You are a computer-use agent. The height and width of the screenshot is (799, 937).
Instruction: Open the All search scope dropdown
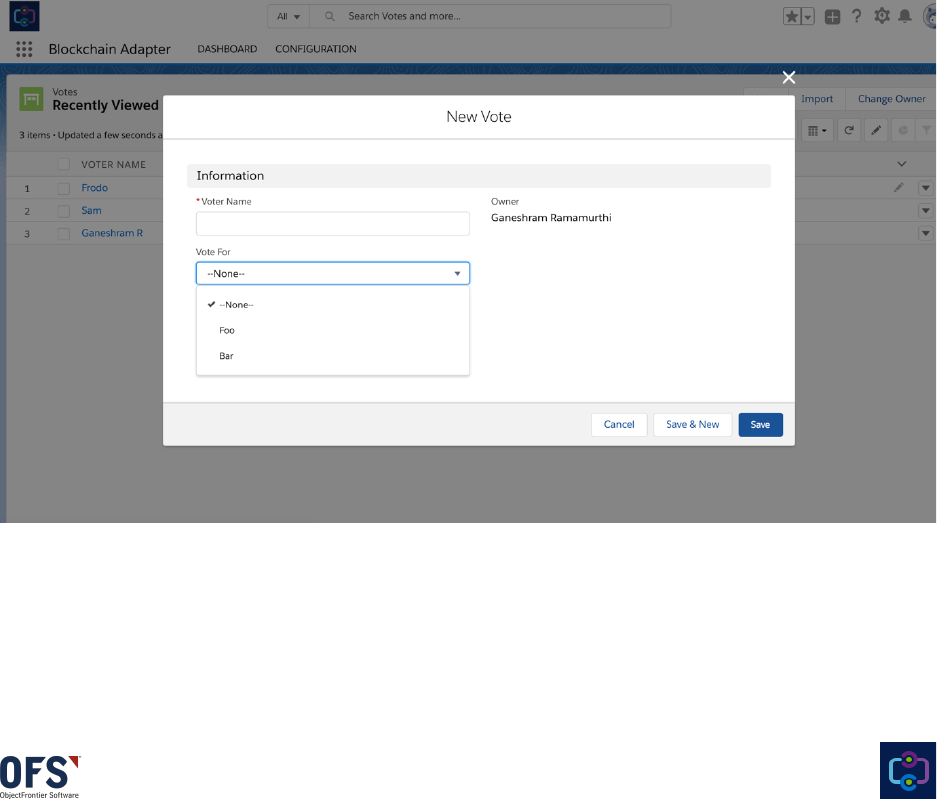click(289, 16)
